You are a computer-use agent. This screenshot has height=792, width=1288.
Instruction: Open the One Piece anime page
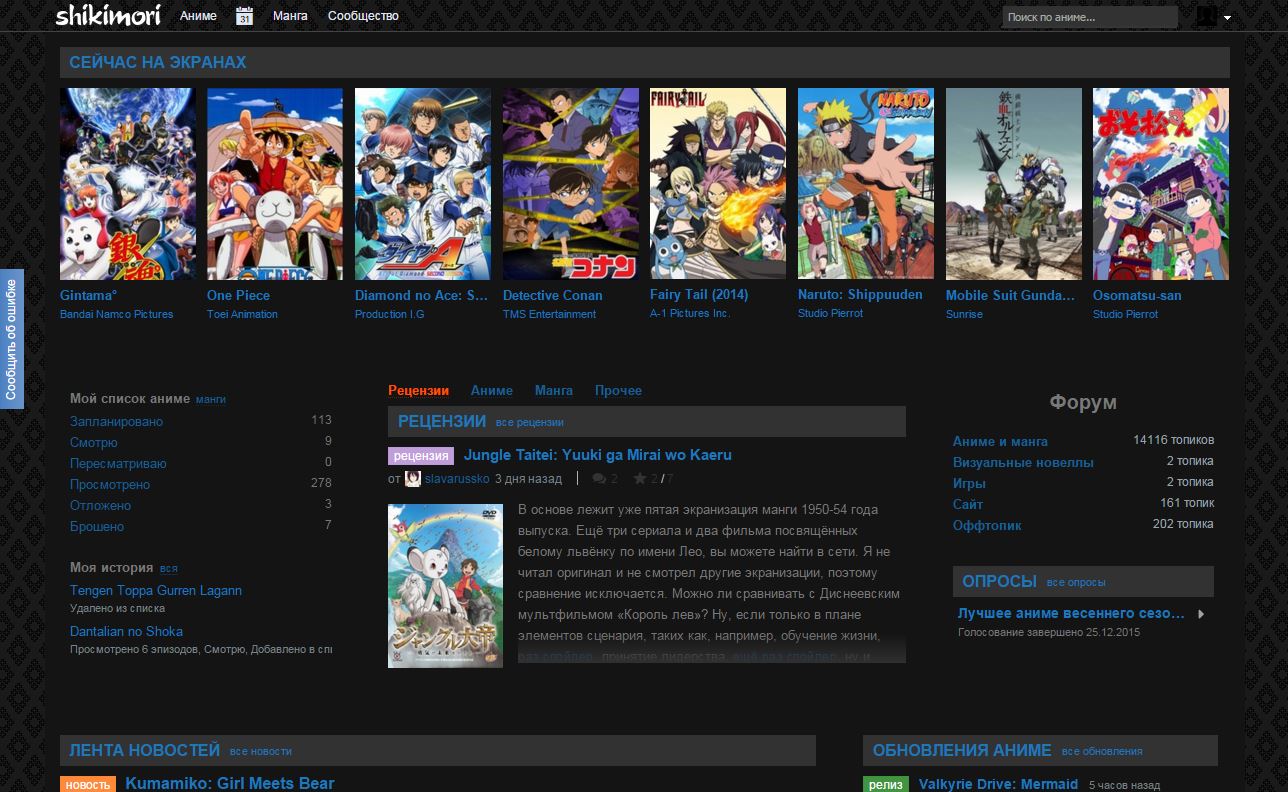[237, 294]
